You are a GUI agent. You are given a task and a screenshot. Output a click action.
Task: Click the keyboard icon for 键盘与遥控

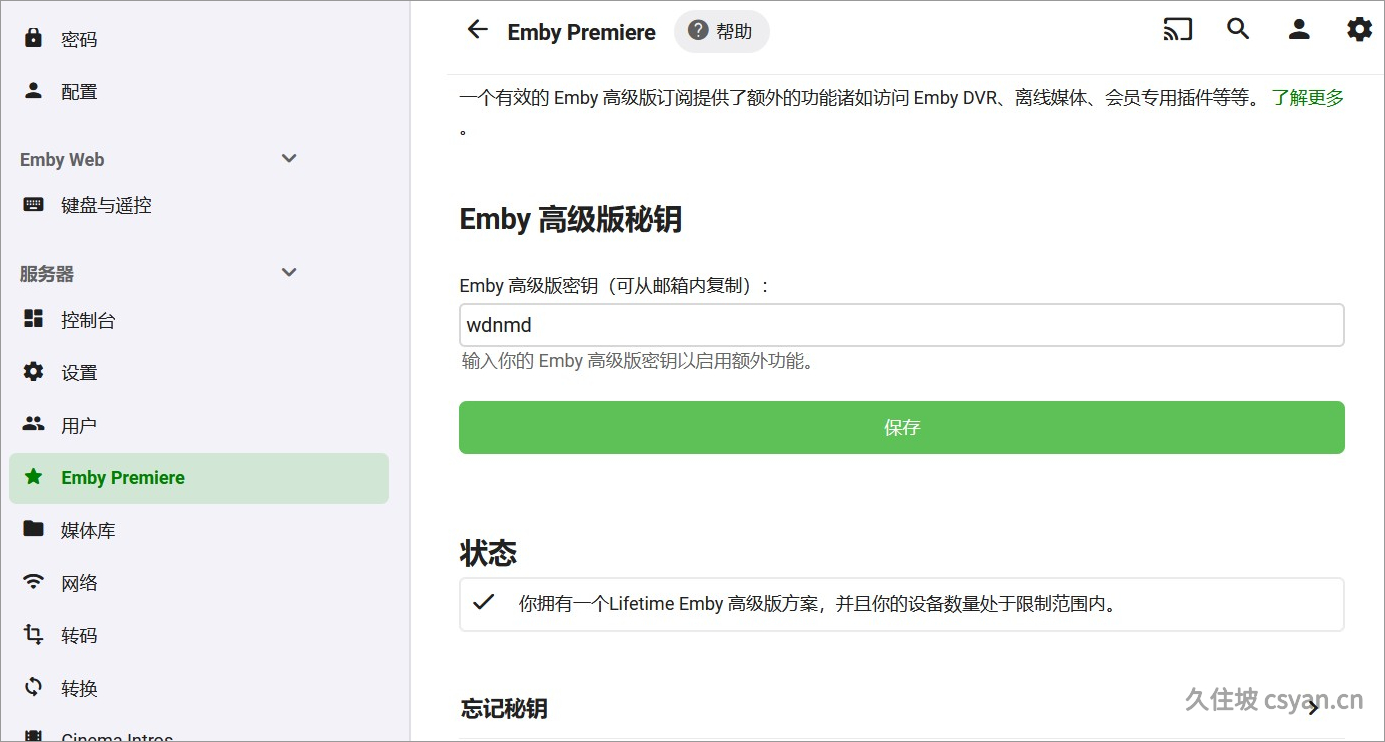(34, 204)
